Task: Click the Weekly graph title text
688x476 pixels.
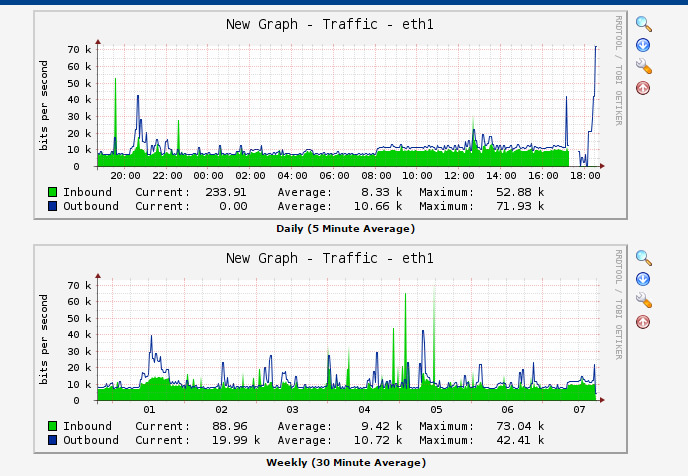Action: pyautogui.click(x=330, y=258)
